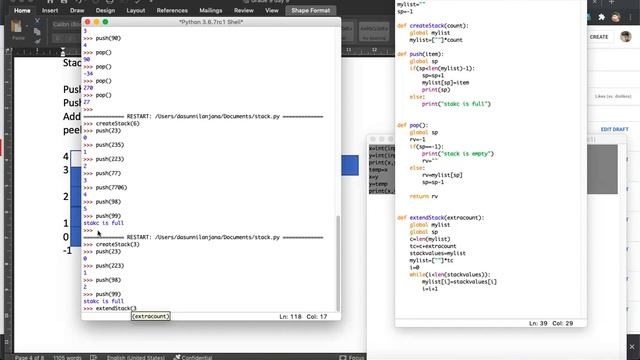Click the Python Shell vertical scrollbar
The width and height of the screenshot is (640, 360).
(x=338, y=263)
